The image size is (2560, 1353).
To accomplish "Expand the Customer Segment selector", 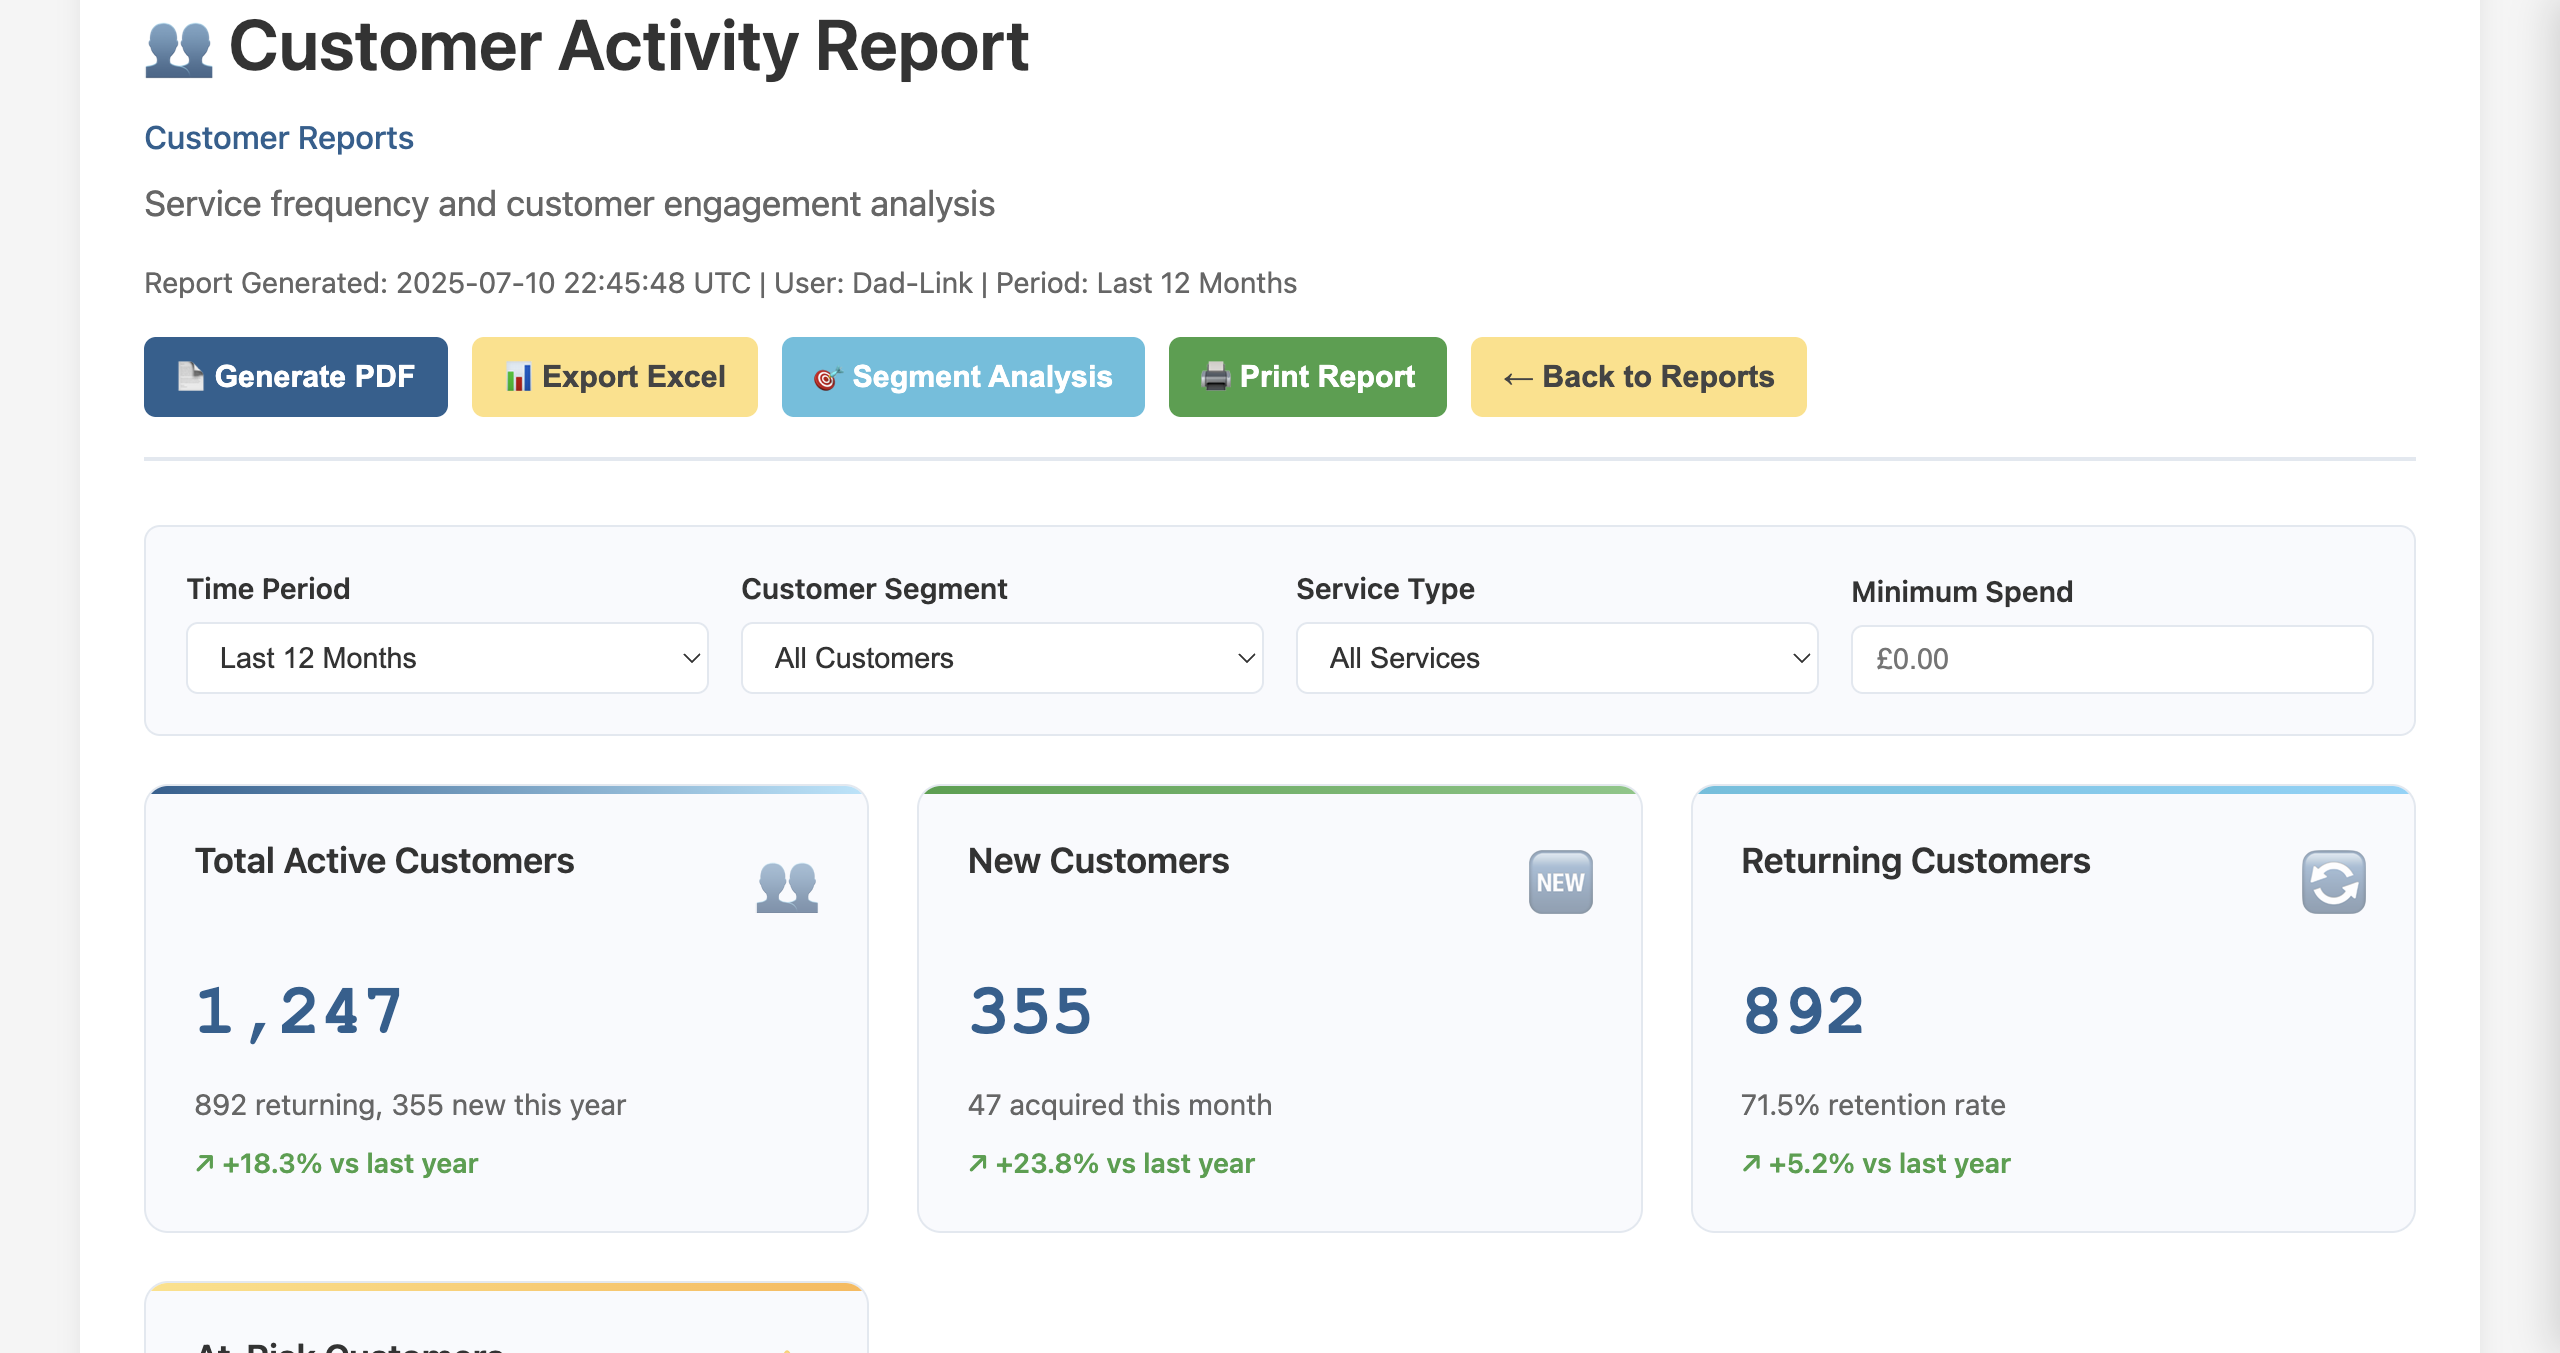I will click(x=1001, y=657).
